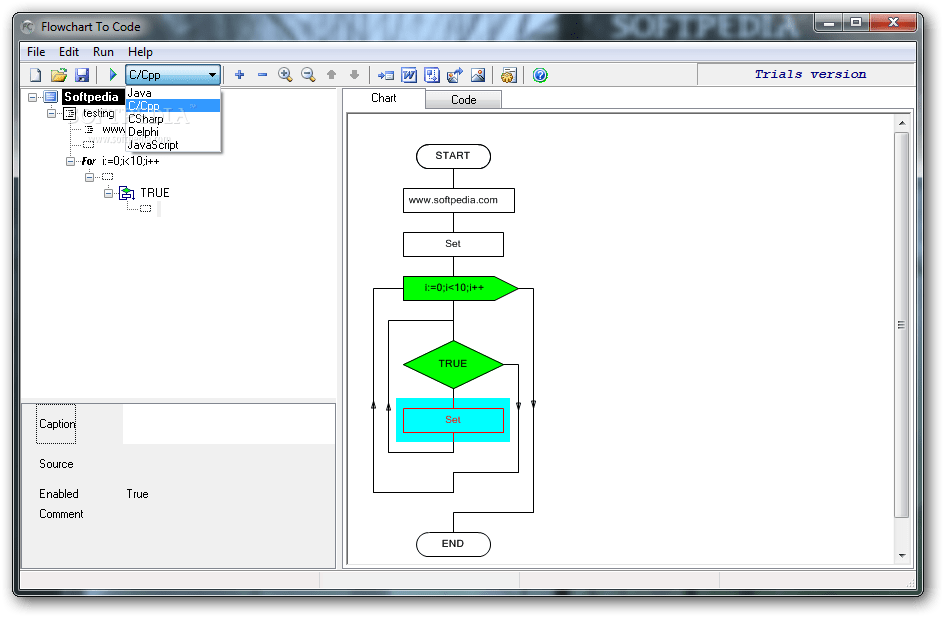Open the Run menu

click(103, 52)
